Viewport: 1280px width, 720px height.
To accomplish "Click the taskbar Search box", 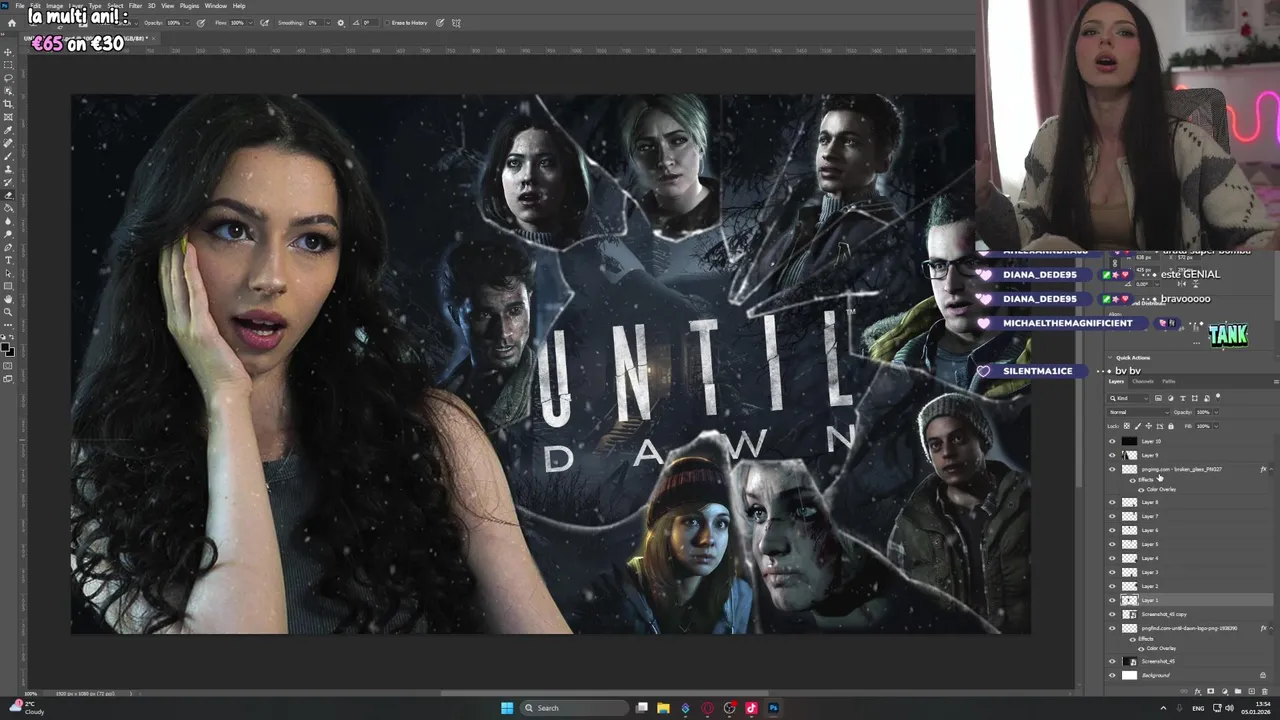I will click(575, 708).
